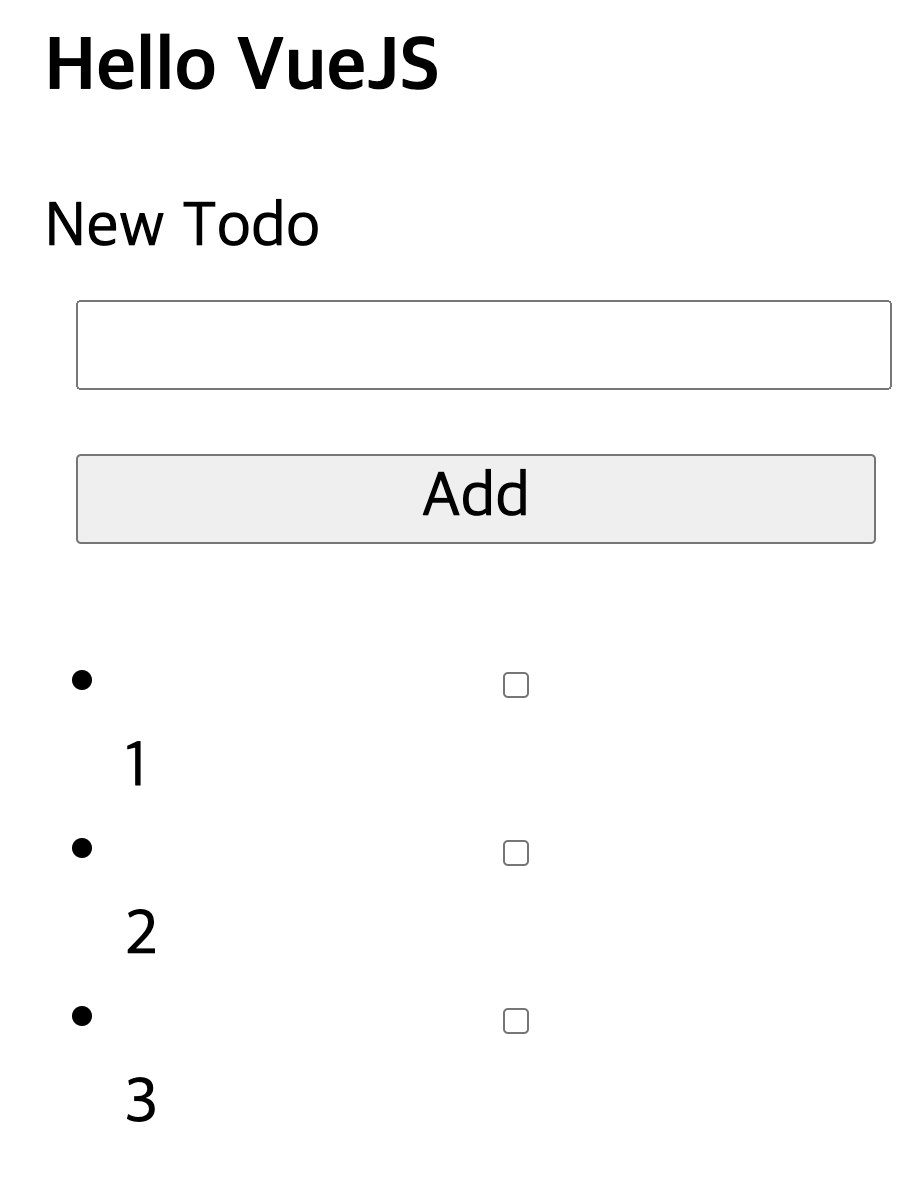Click the New Todo label
Viewport: 908px width, 1184px height.
[x=181, y=223]
